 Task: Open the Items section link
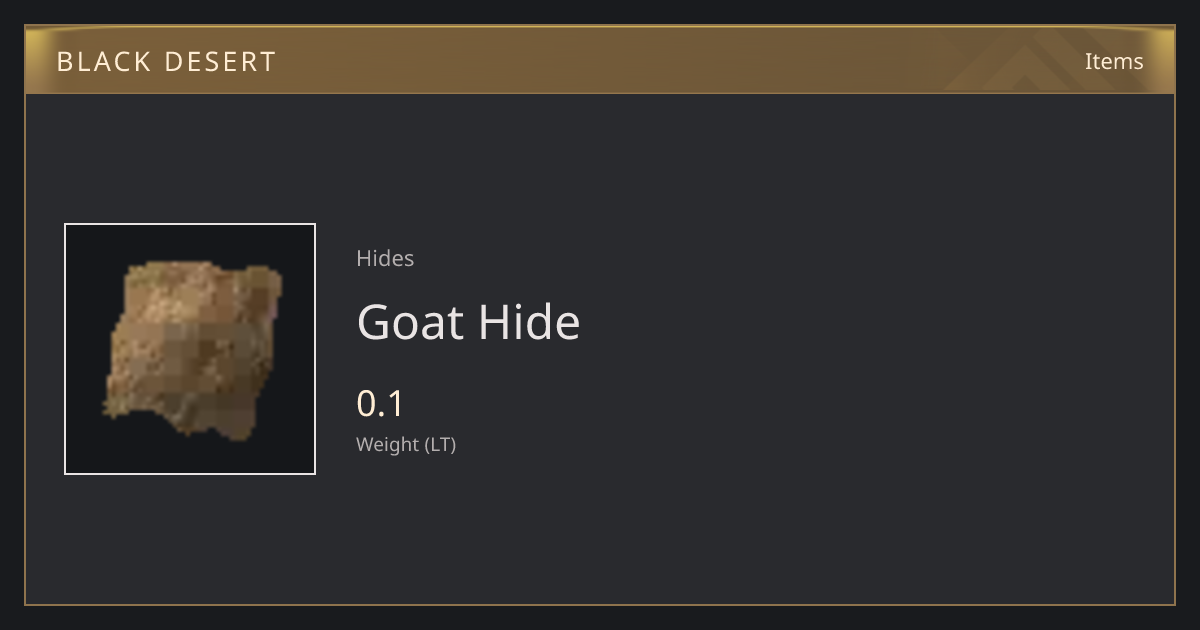click(x=1114, y=61)
